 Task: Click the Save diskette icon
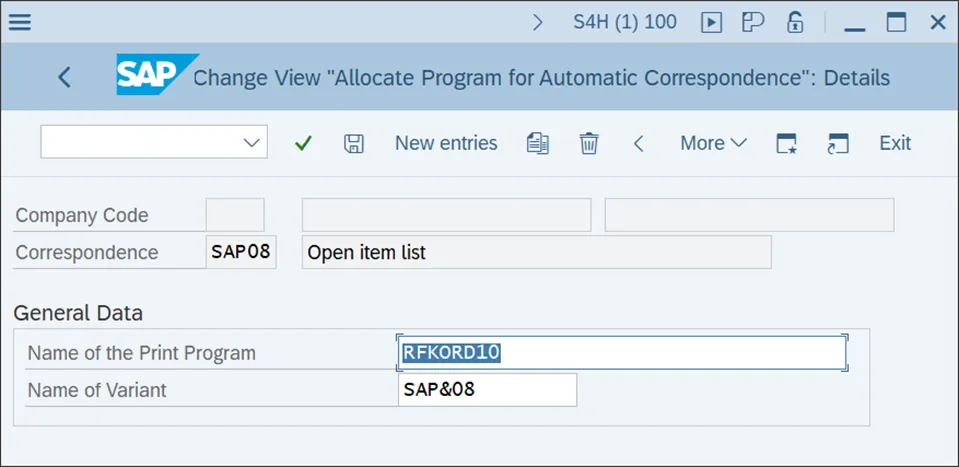(353, 143)
